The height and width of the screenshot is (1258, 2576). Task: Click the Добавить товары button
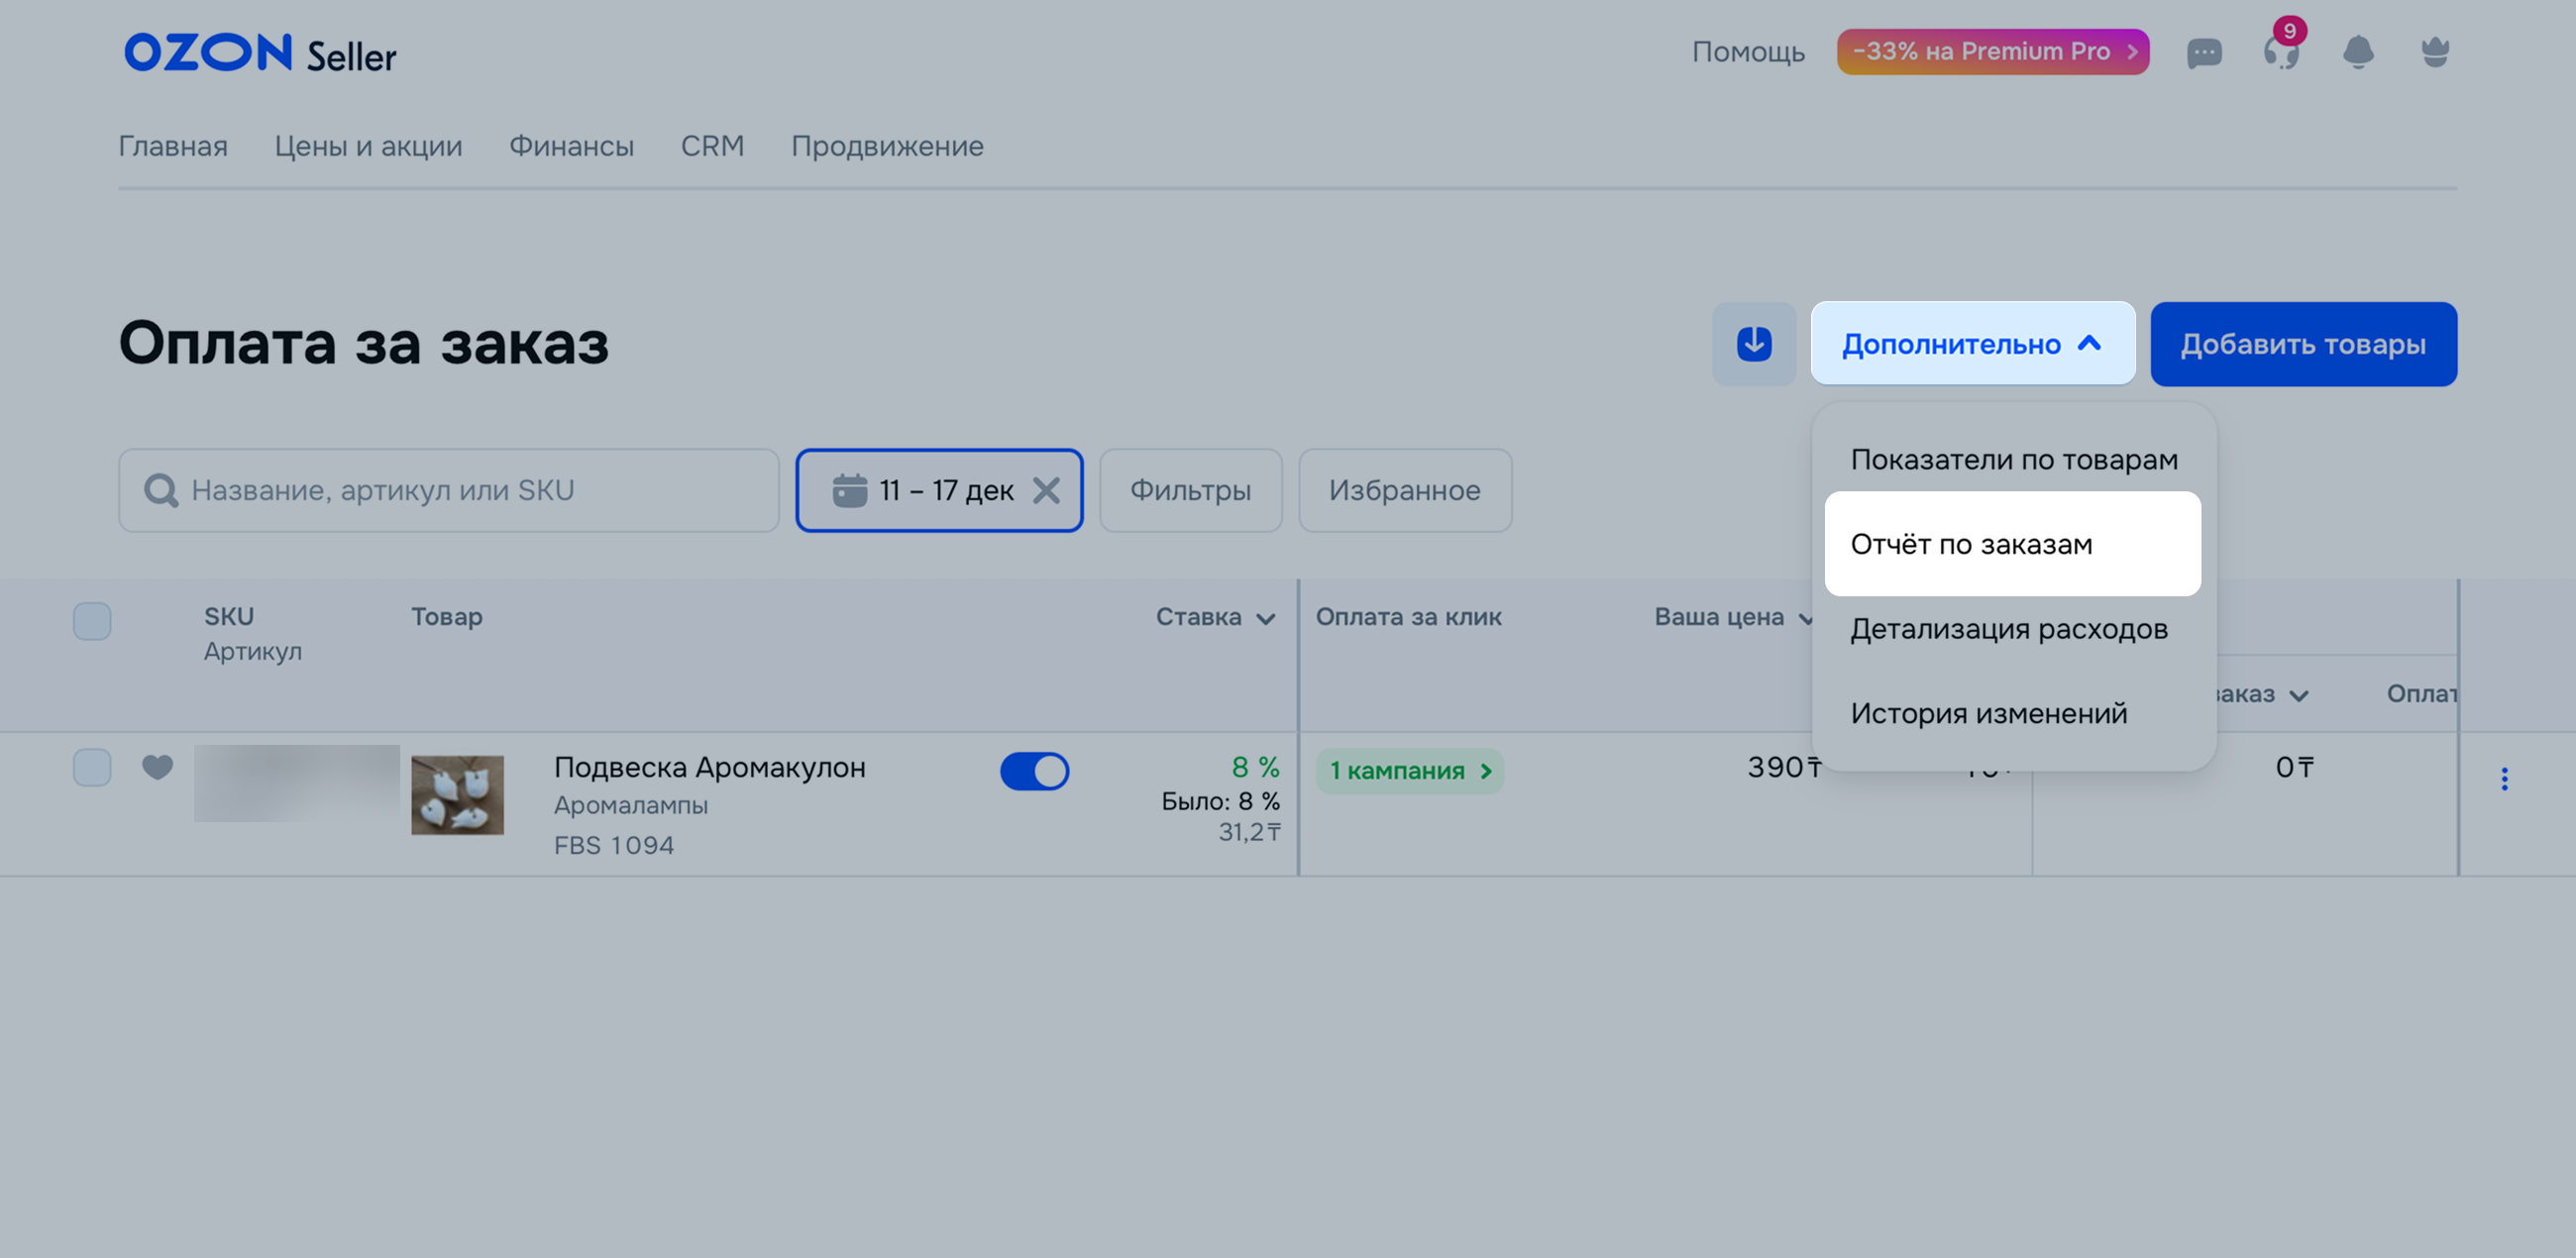tap(2303, 344)
